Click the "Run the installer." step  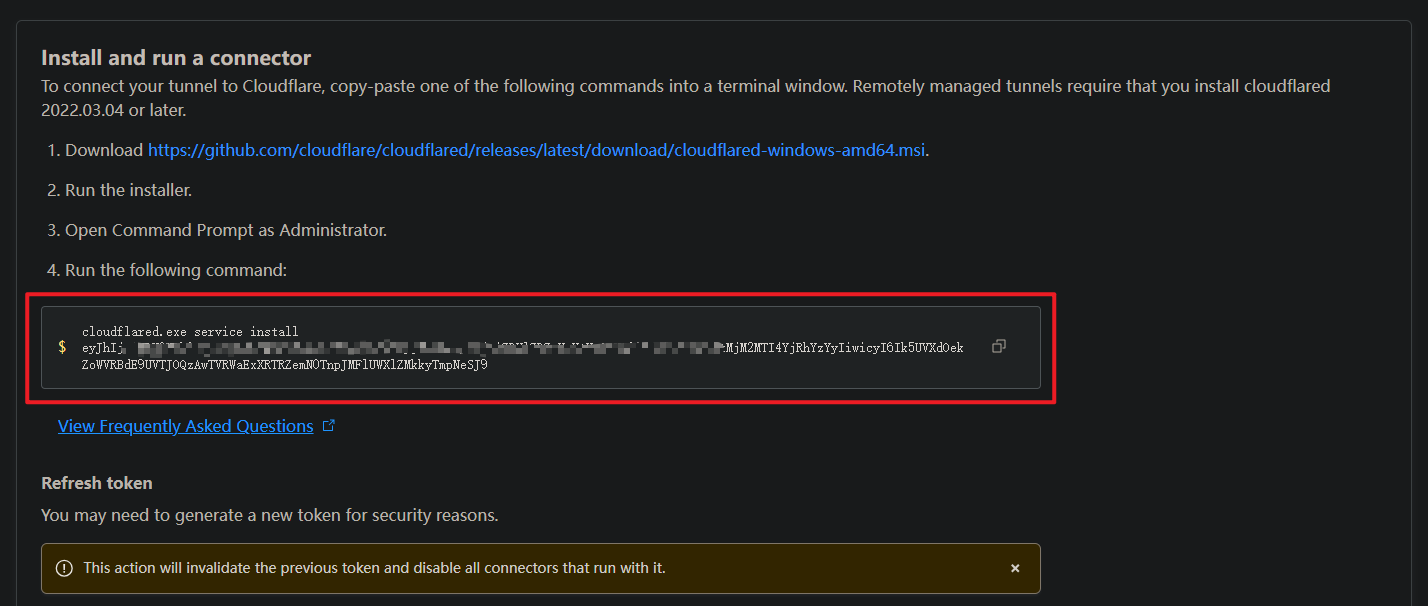(128, 190)
